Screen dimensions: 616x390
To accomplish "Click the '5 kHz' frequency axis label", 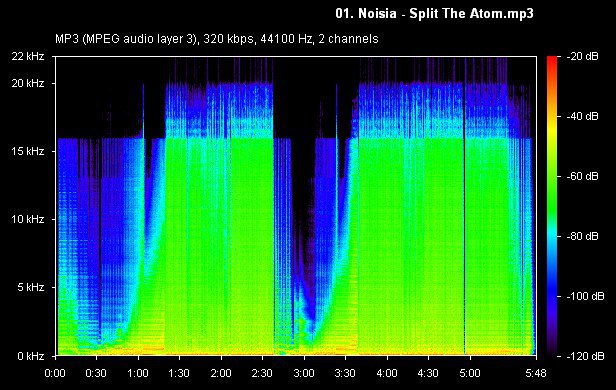I will tap(31, 287).
